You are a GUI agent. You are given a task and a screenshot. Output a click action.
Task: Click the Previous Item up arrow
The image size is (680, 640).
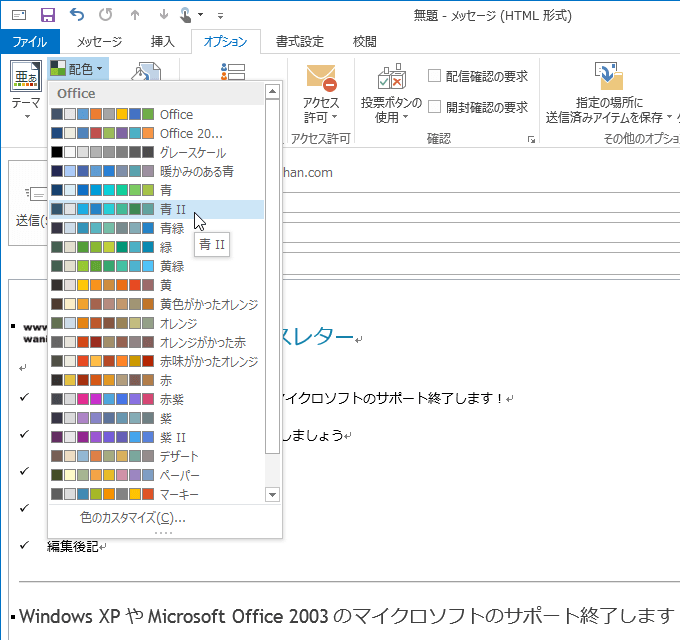coord(135,15)
